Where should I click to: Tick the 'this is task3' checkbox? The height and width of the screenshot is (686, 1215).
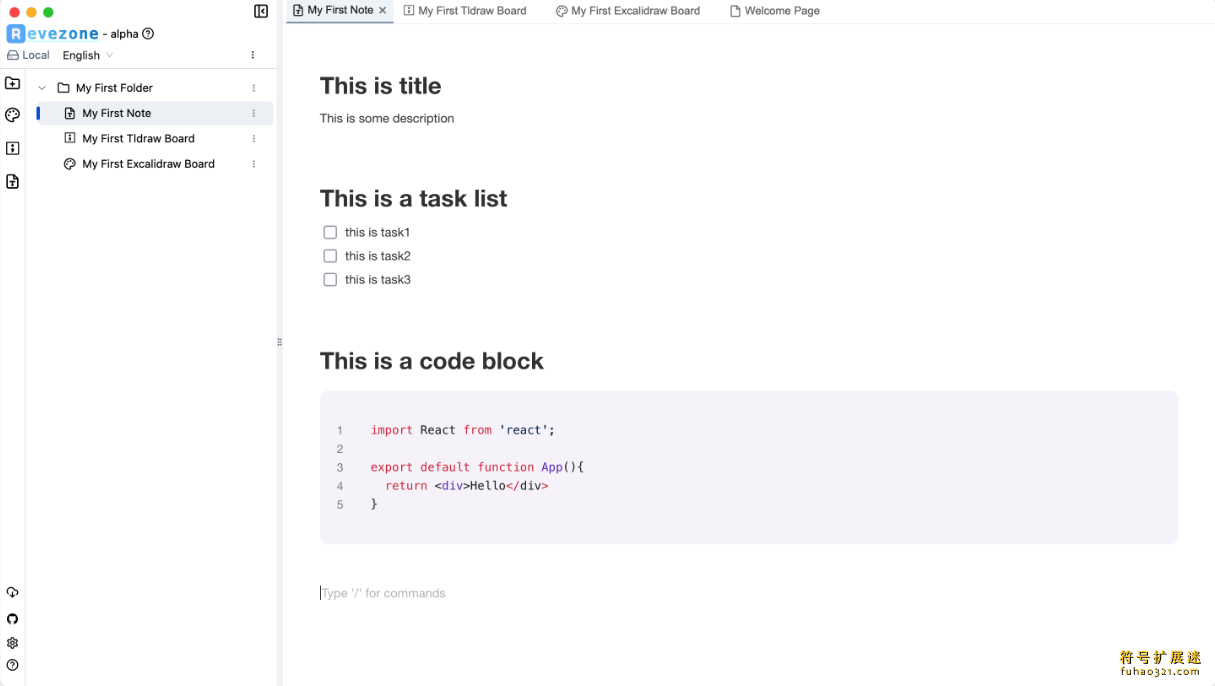[x=330, y=279]
